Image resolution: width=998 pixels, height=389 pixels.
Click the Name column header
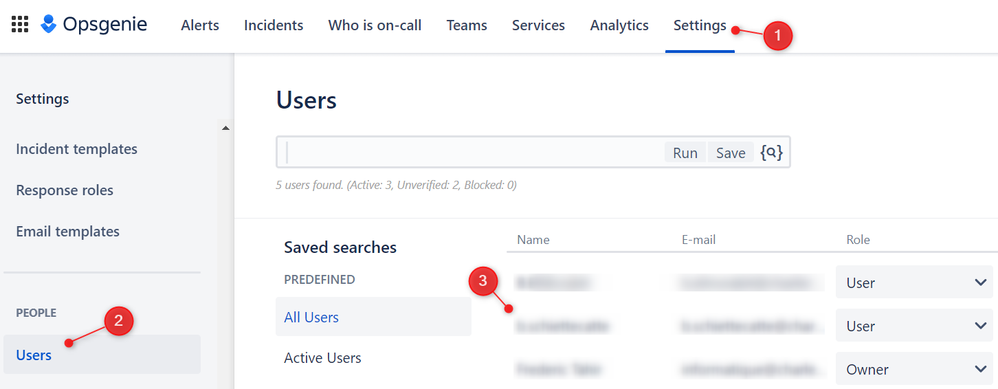click(x=533, y=240)
